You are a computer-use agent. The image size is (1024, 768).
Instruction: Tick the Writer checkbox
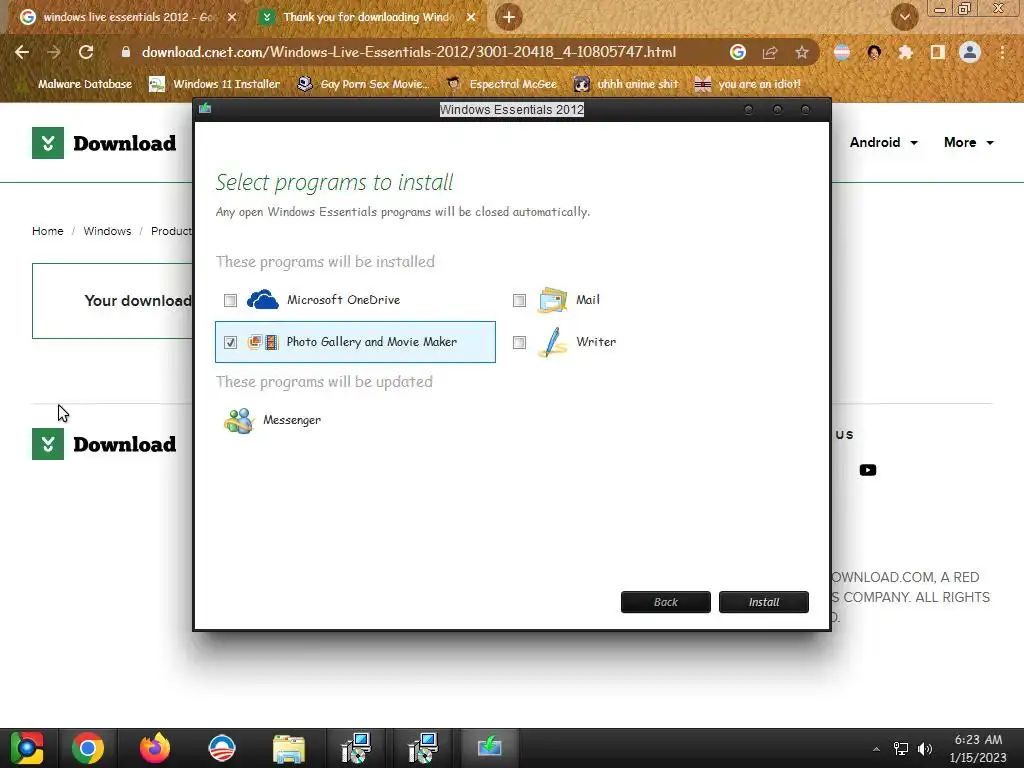(x=519, y=342)
